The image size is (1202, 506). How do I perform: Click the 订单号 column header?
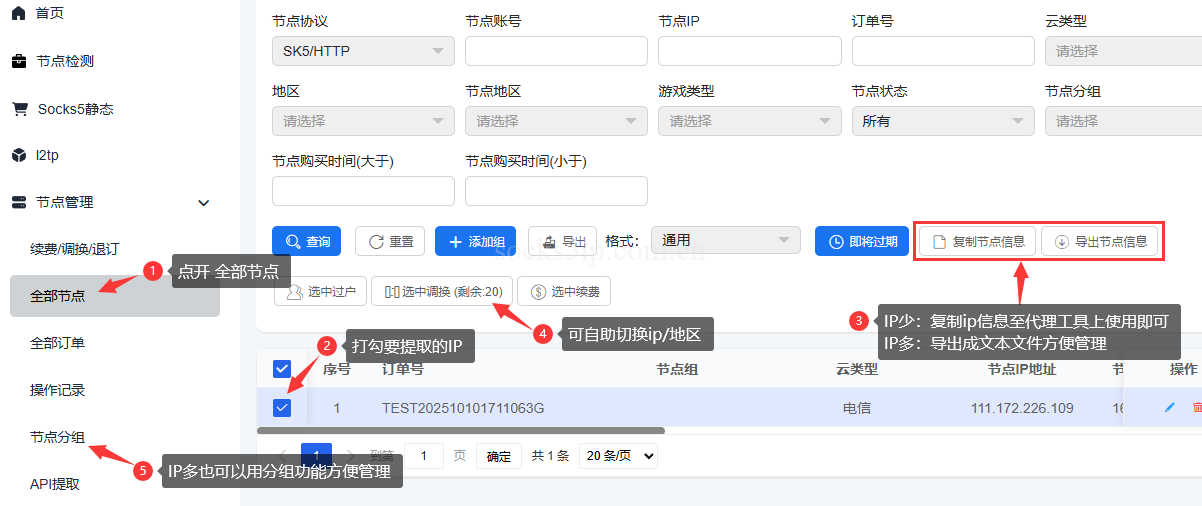click(403, 369)
